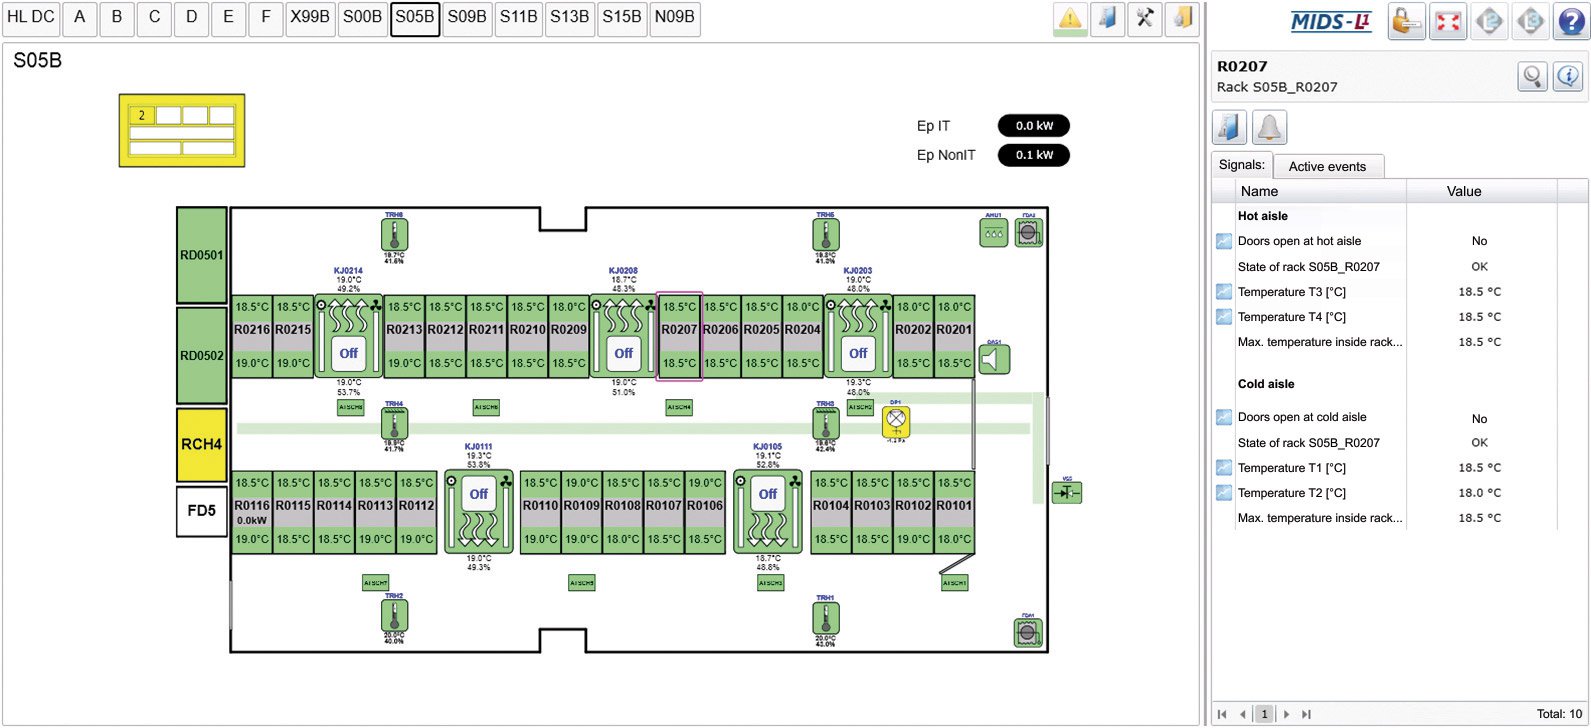Go to first page of signals
The width and height of the screenshot is (1591, 728).
1222,714
